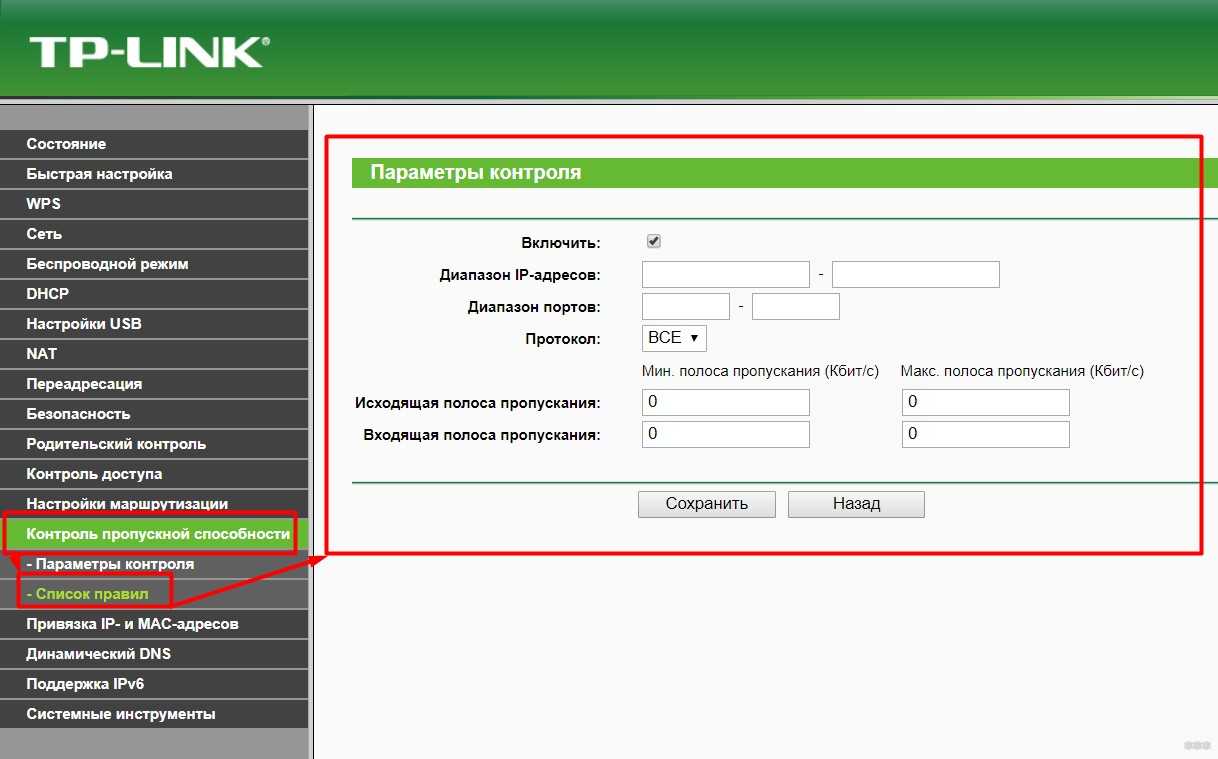
Task: Click the starting port range field
Action: click(686, 306)
